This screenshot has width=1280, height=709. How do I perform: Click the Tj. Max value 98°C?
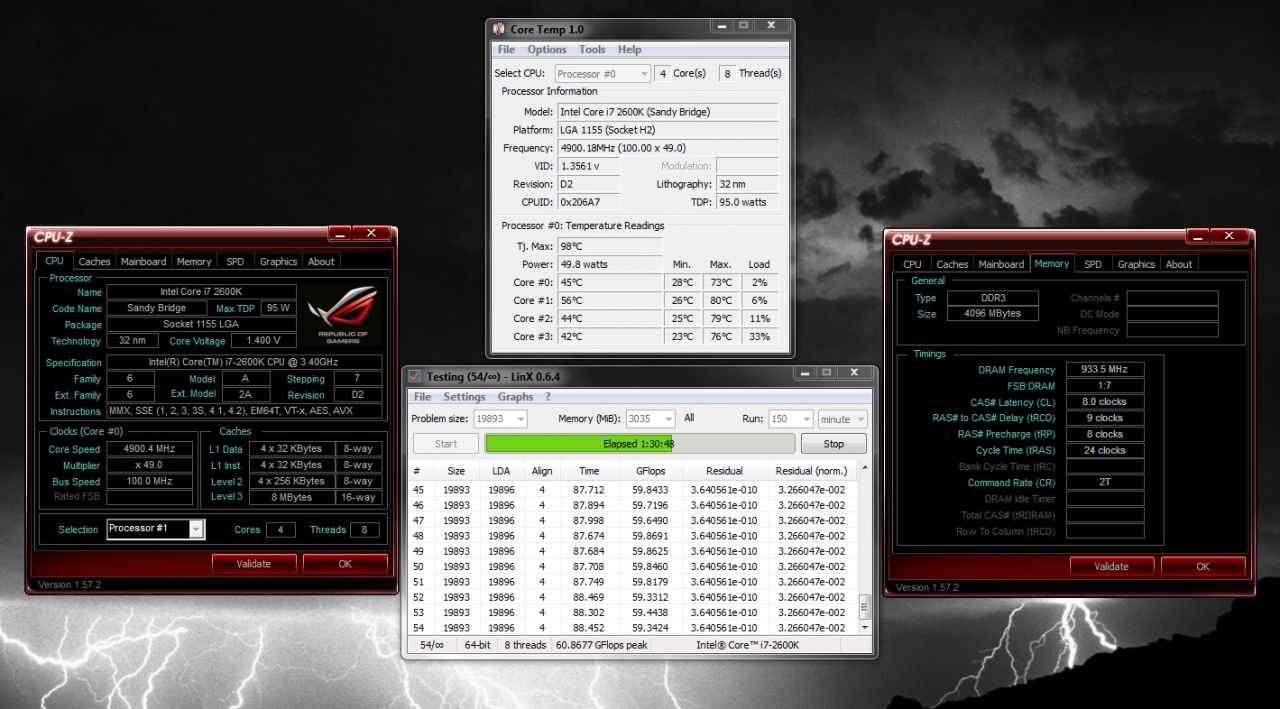(609, 246)
